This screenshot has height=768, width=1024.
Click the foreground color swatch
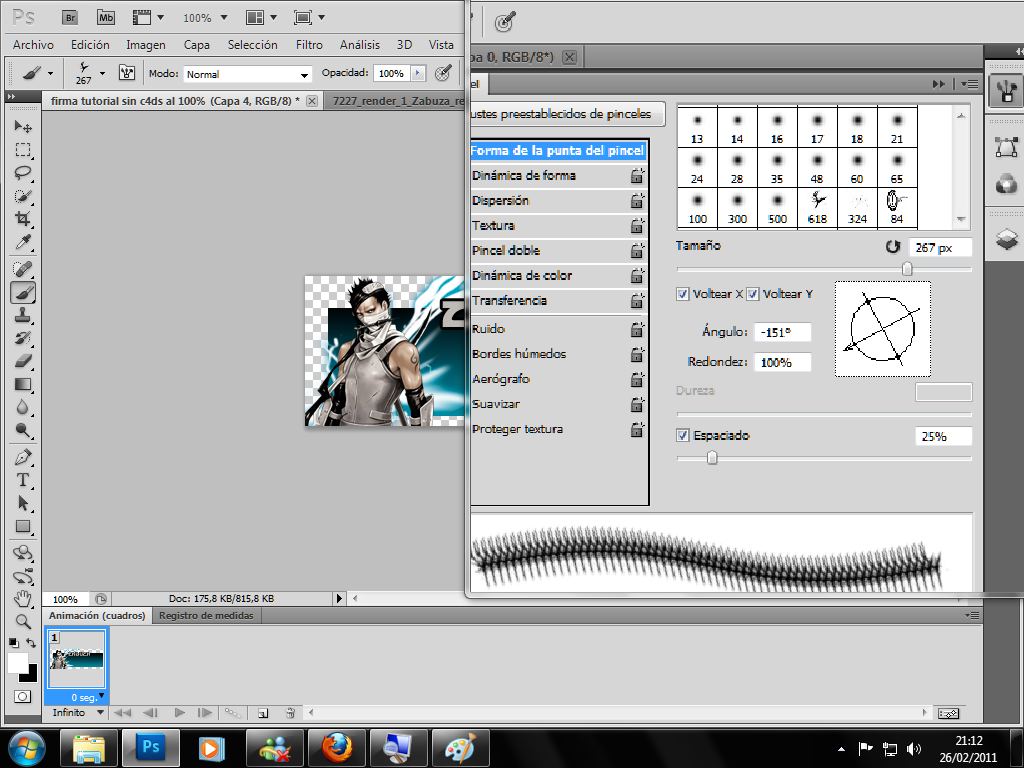click(x=18, y=662)
